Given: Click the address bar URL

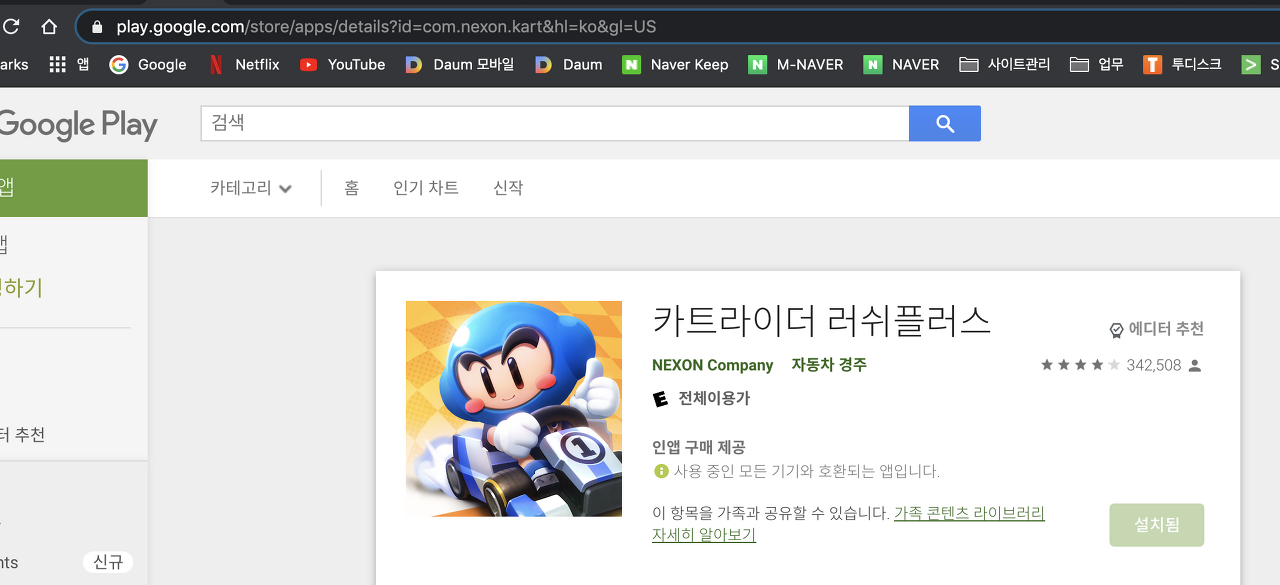Looking at the screenshot, I should point(386,27).
